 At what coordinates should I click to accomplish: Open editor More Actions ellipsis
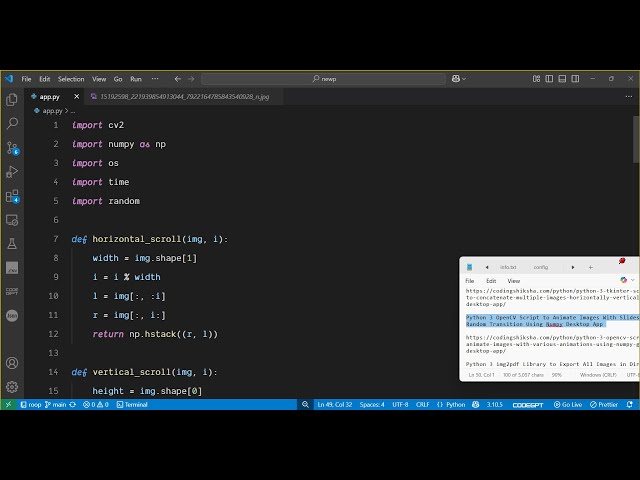coord(629,97)
